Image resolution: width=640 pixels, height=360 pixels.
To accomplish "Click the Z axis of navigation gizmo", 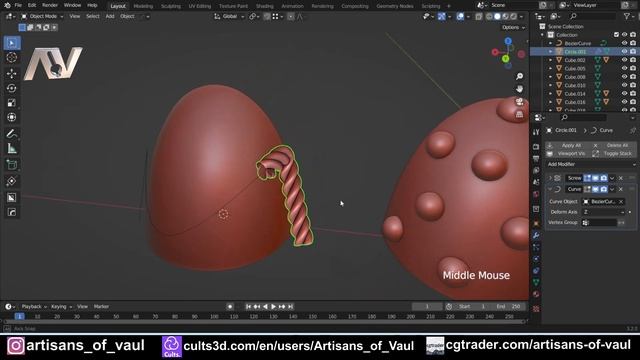I will (508, 41).
